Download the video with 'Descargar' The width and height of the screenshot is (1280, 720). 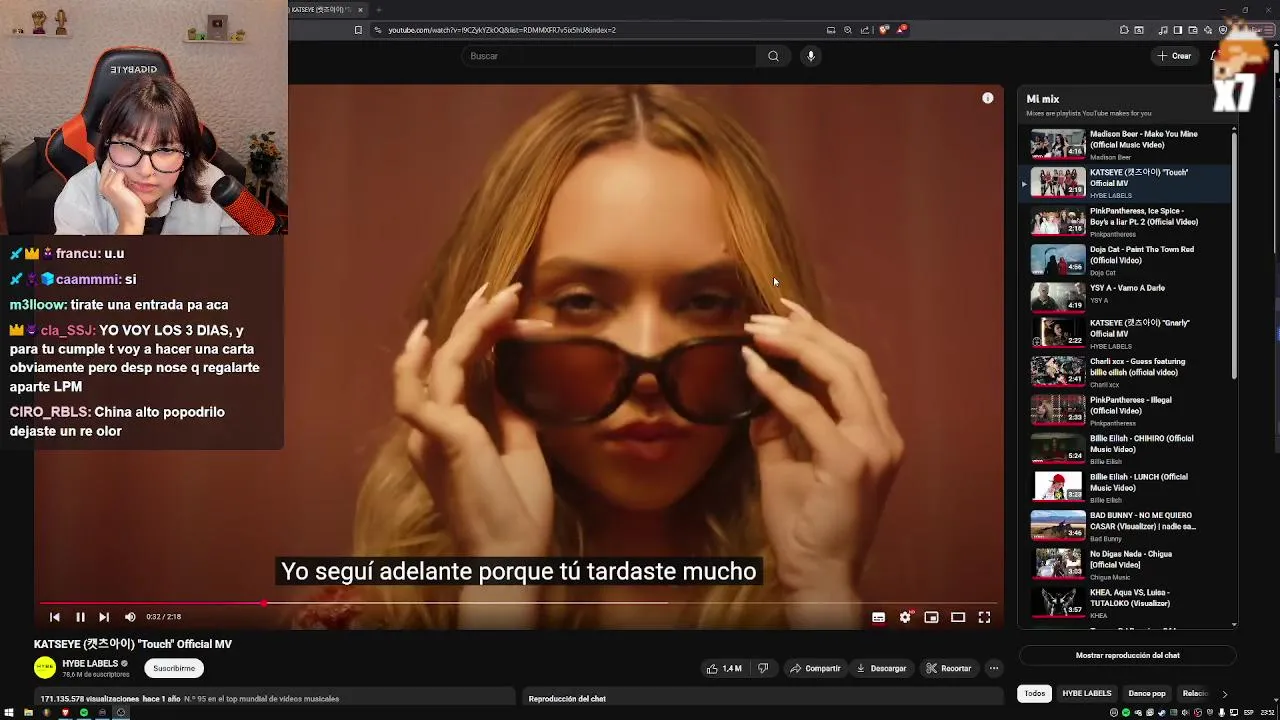click(x=881, y=668)
